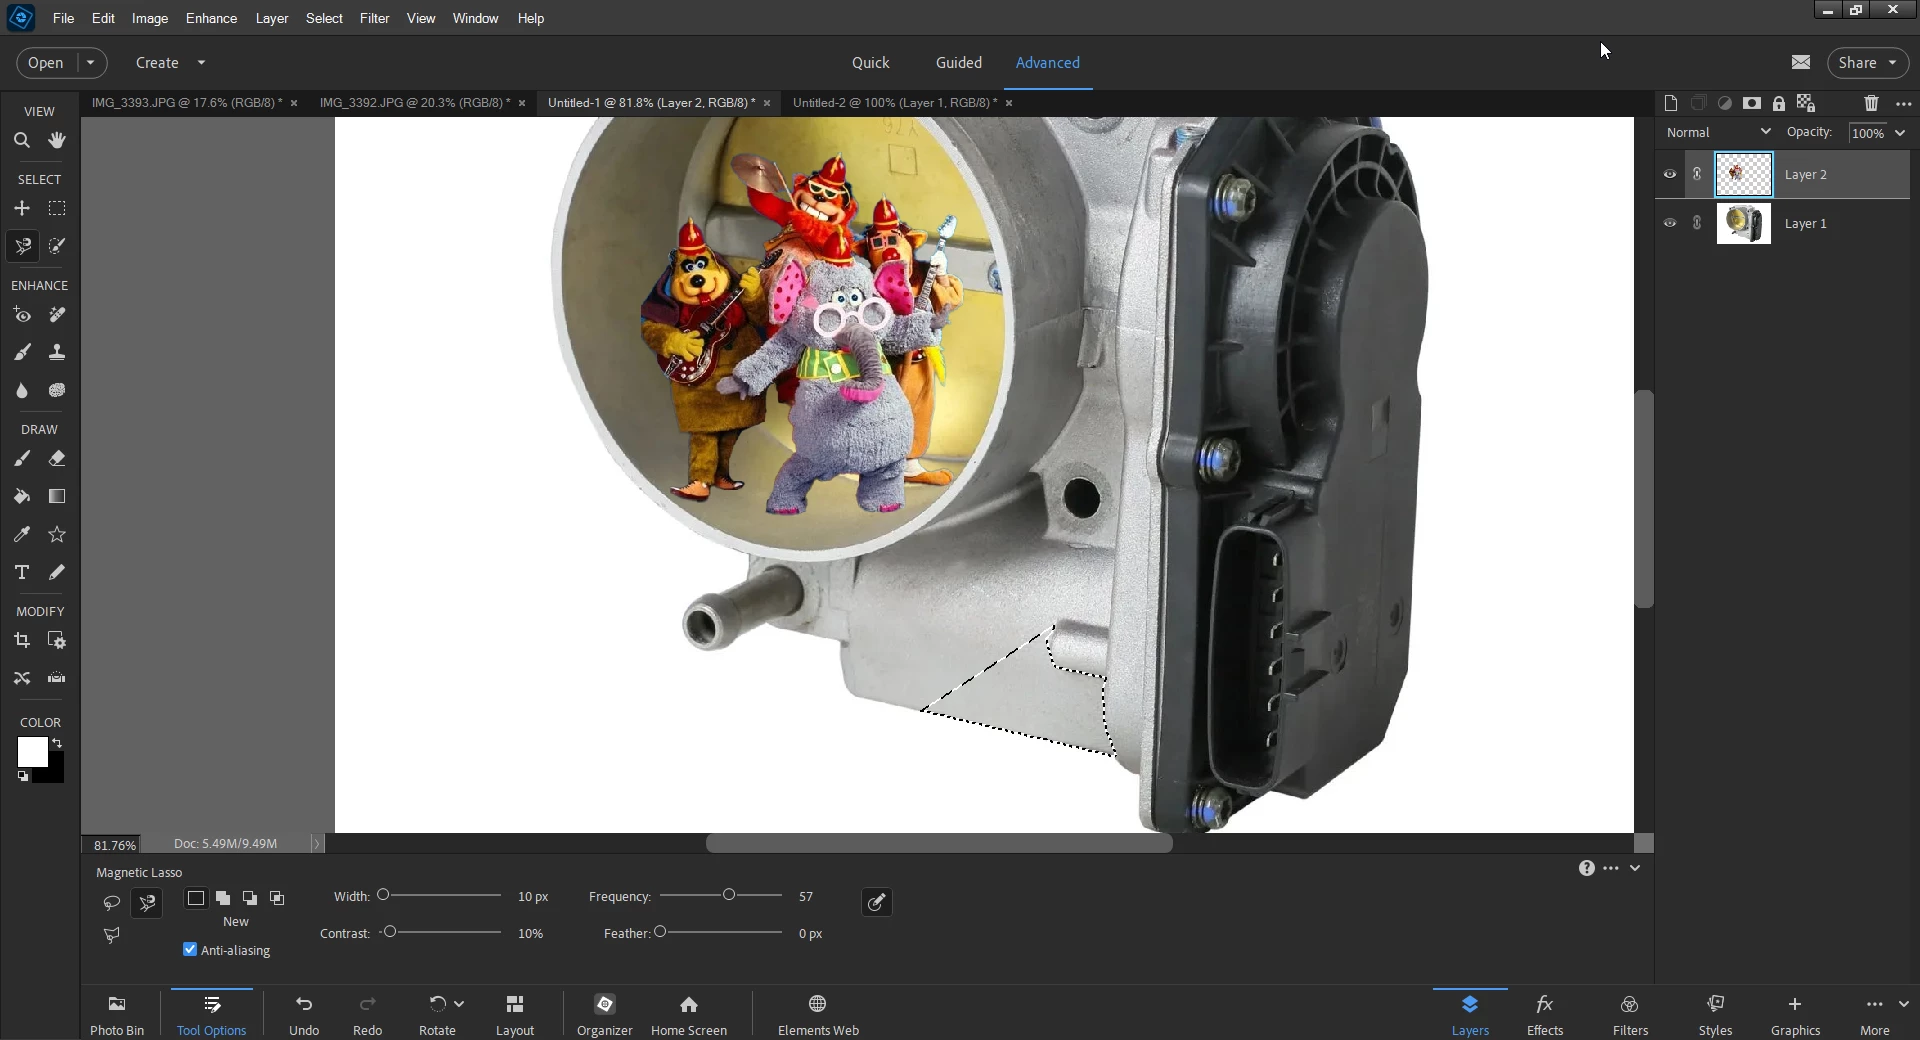Click the Undo button
The image size is (1920, 1040).
304,1014
